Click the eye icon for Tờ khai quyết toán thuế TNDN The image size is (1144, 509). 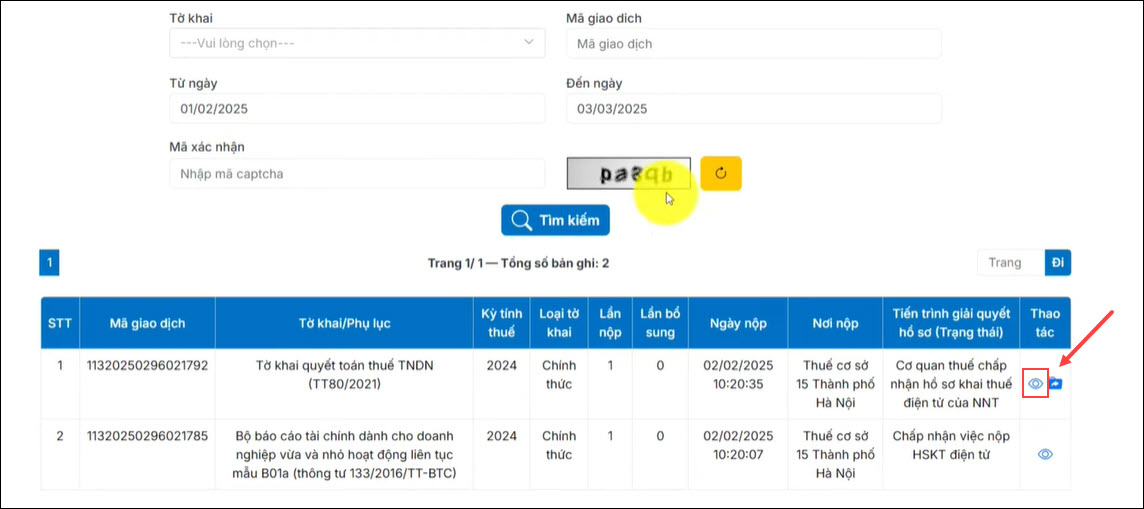[1036, 383]
